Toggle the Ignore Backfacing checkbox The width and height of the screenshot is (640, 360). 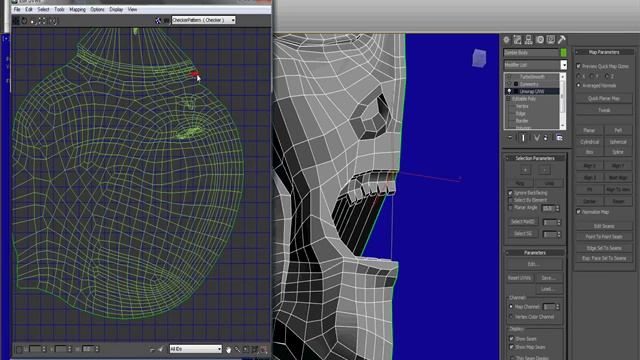click(510, 193)
